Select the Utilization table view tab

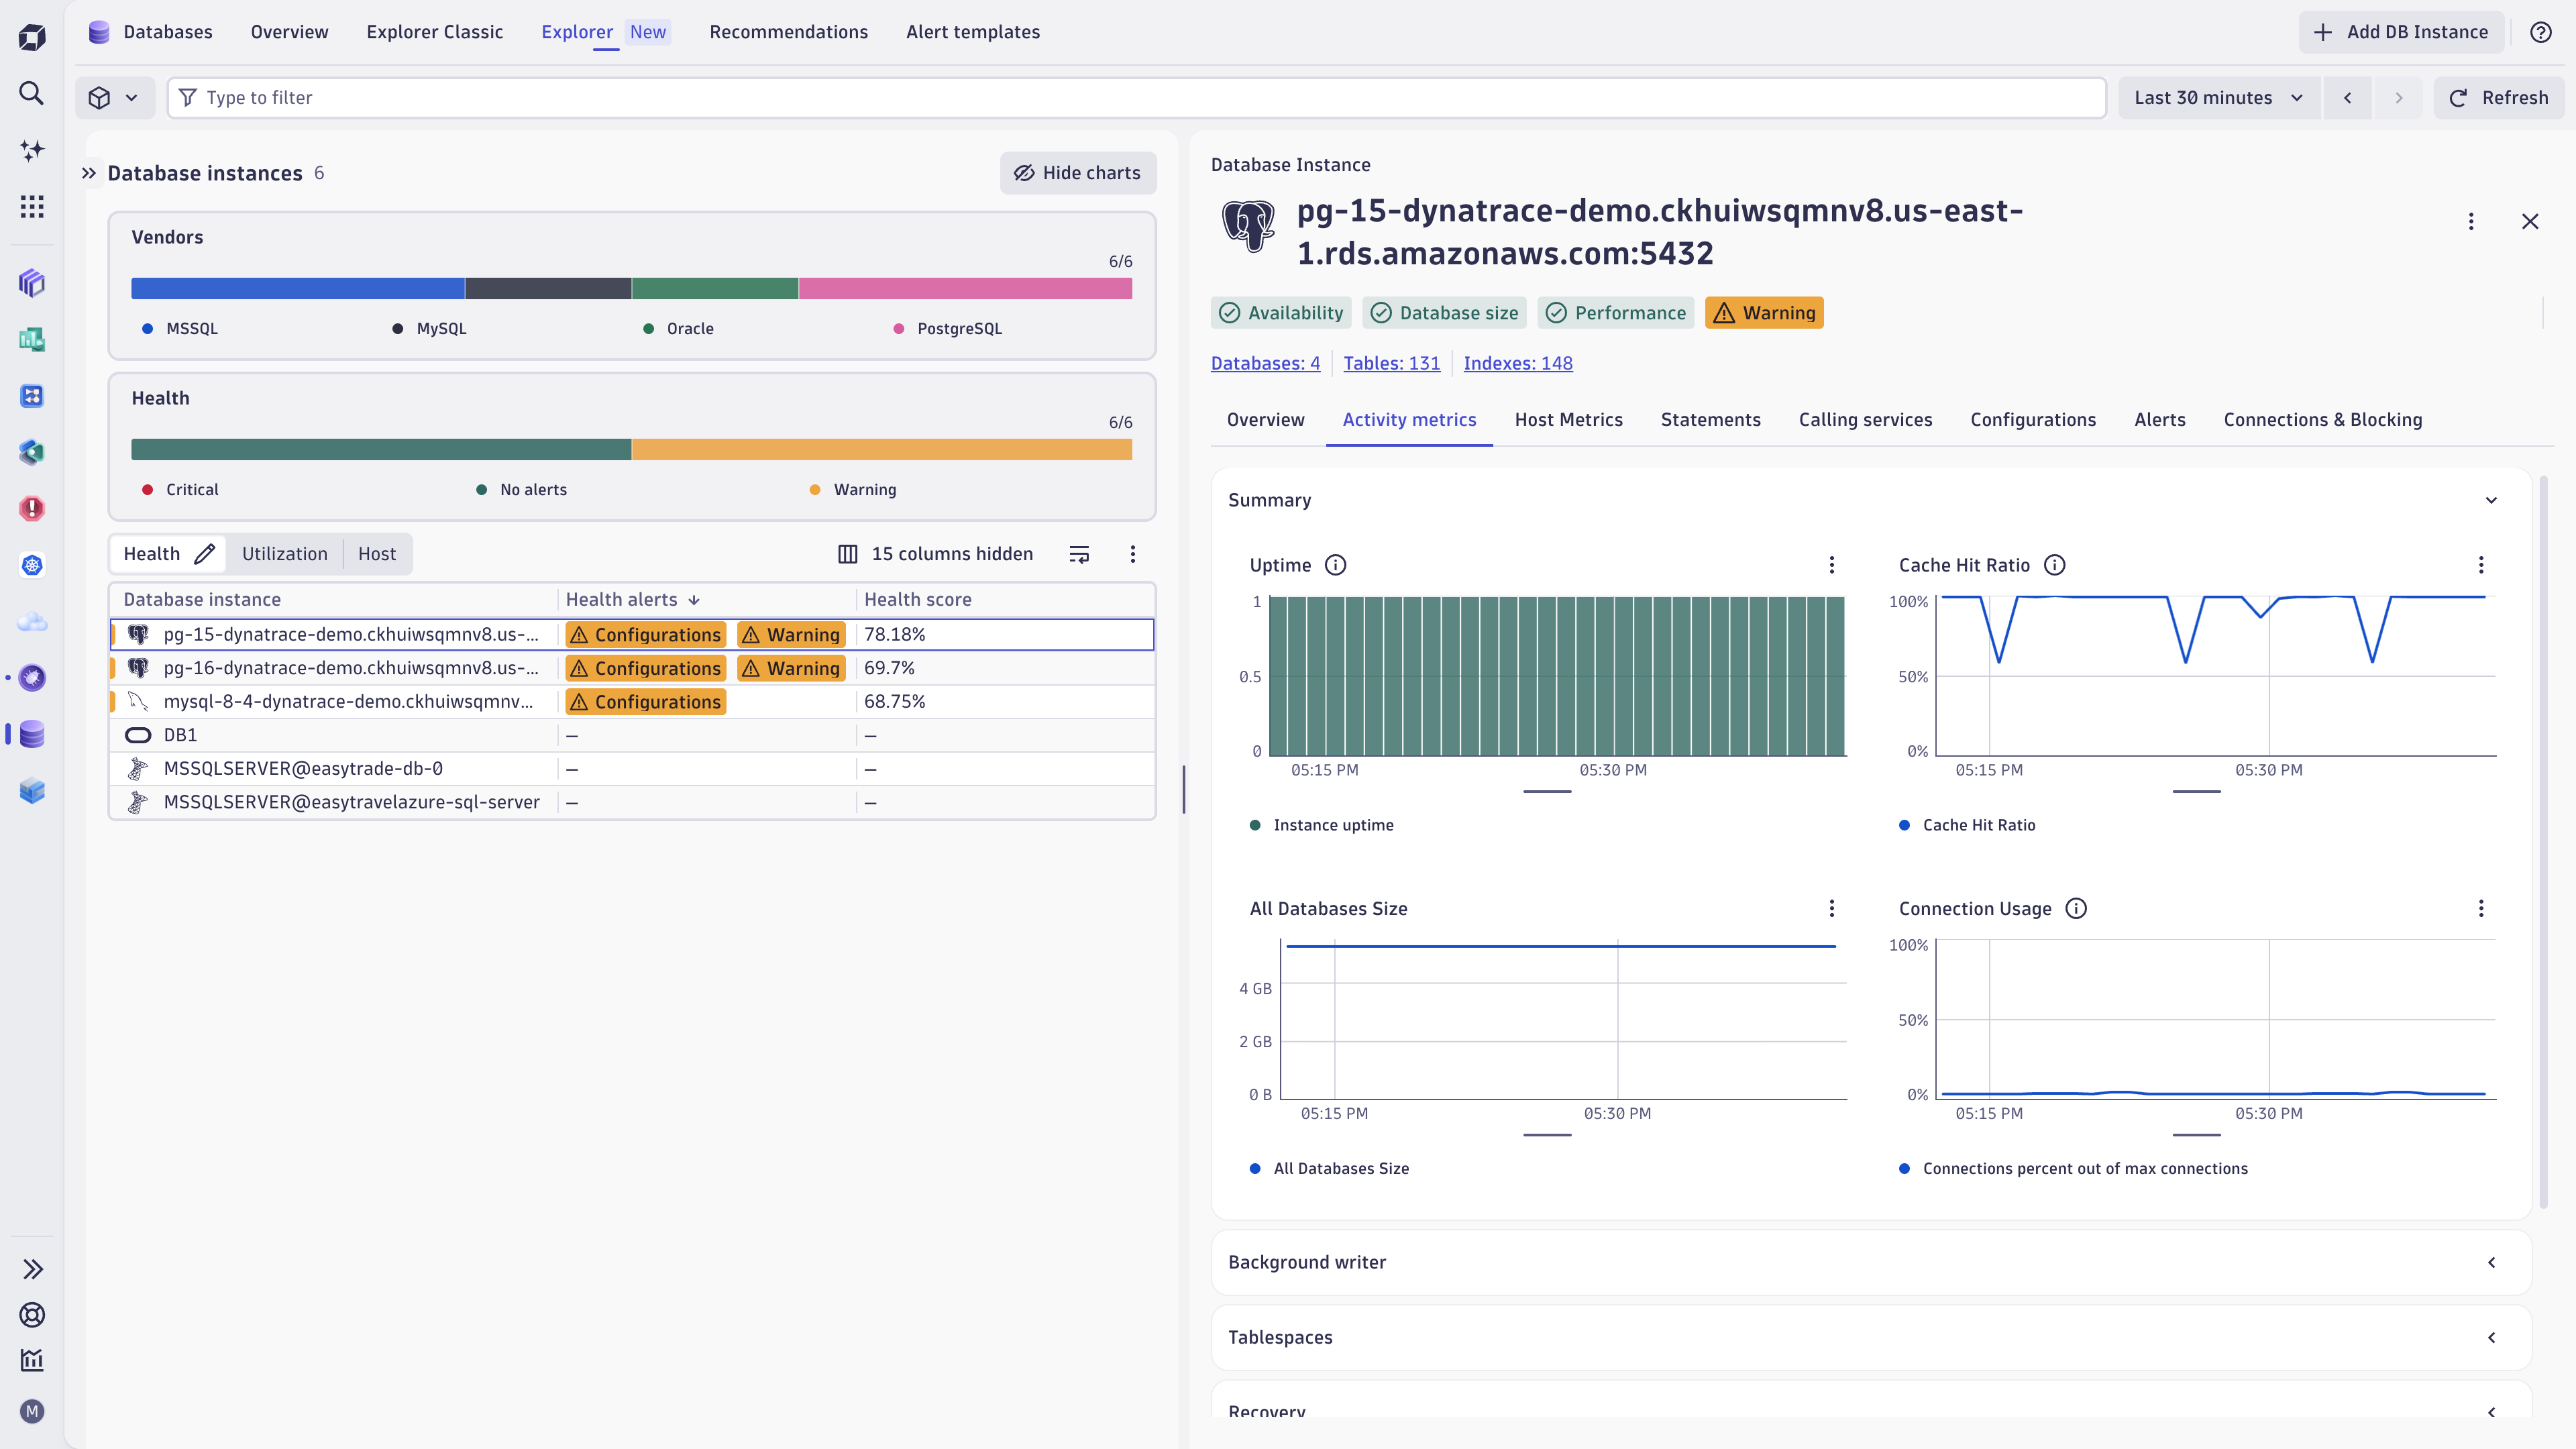tap(284, 554)
